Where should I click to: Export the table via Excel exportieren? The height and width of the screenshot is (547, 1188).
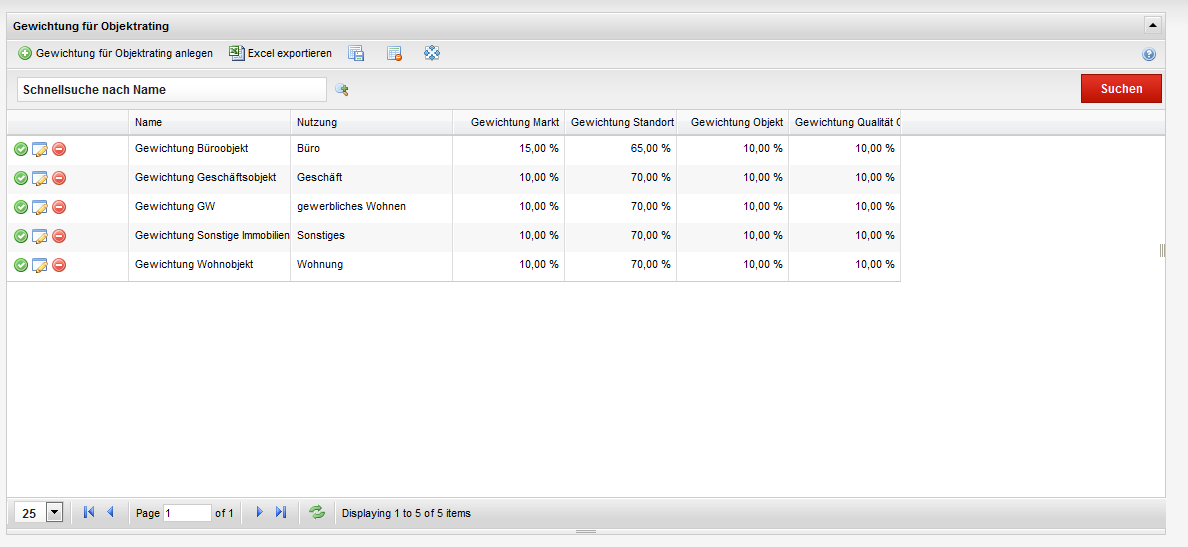[x=280, y=54]
